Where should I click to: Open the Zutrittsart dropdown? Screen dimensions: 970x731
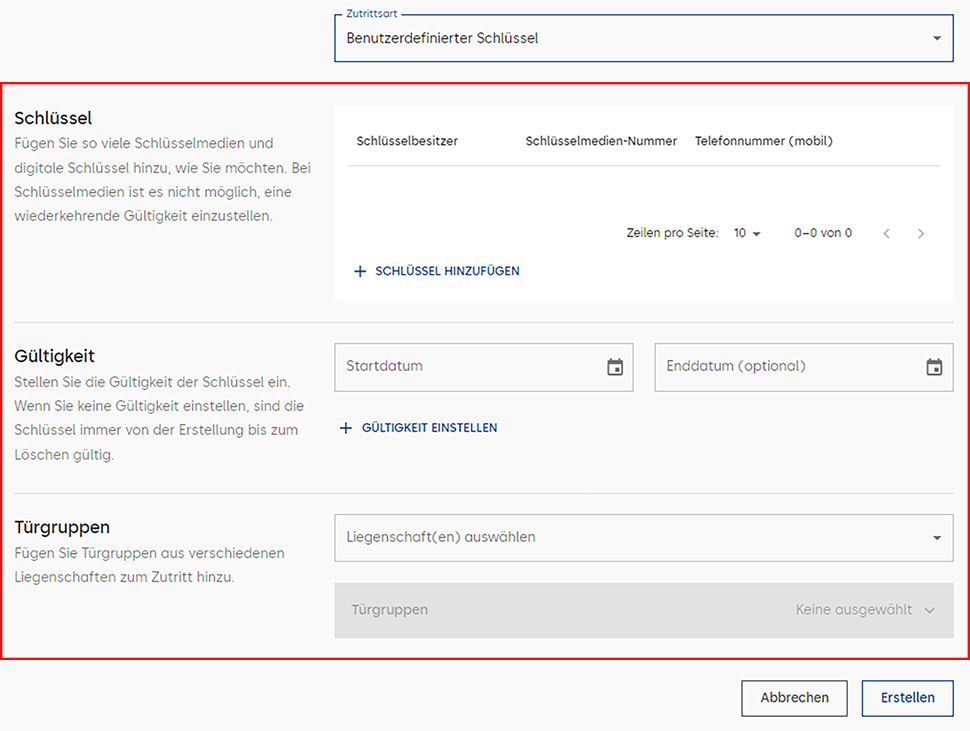643,38
